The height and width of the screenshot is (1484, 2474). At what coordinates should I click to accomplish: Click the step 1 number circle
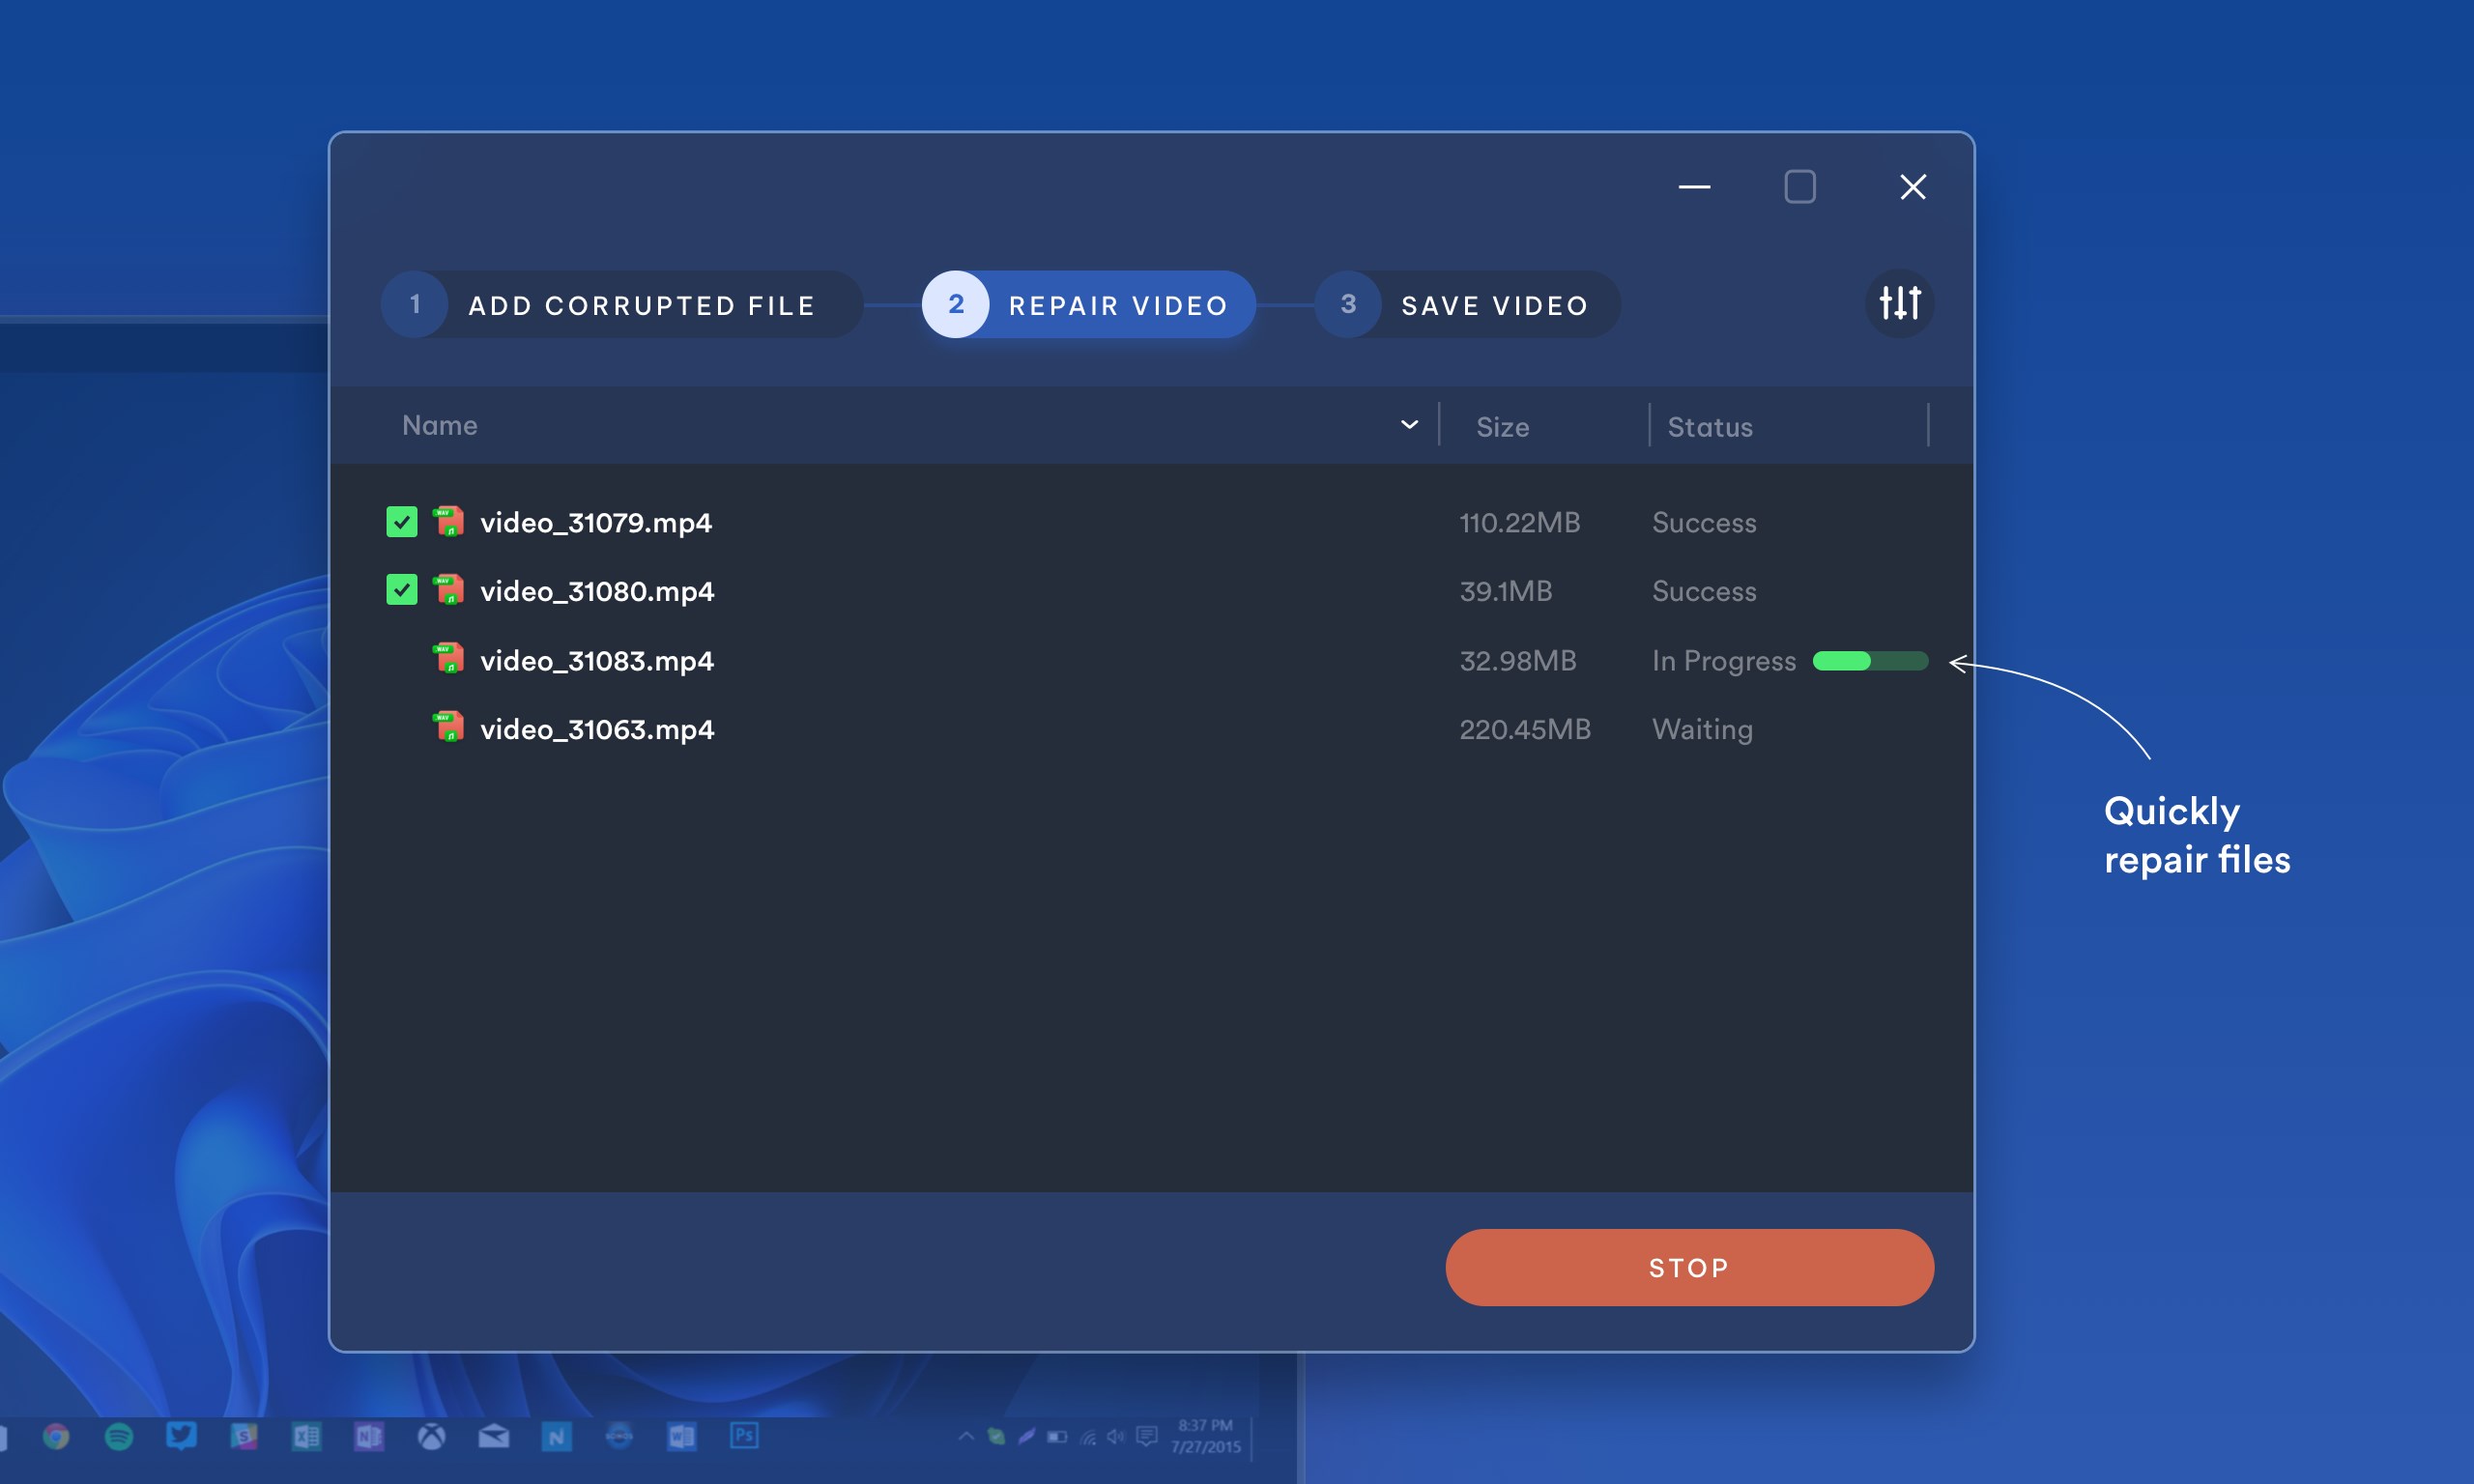[415, 304]
